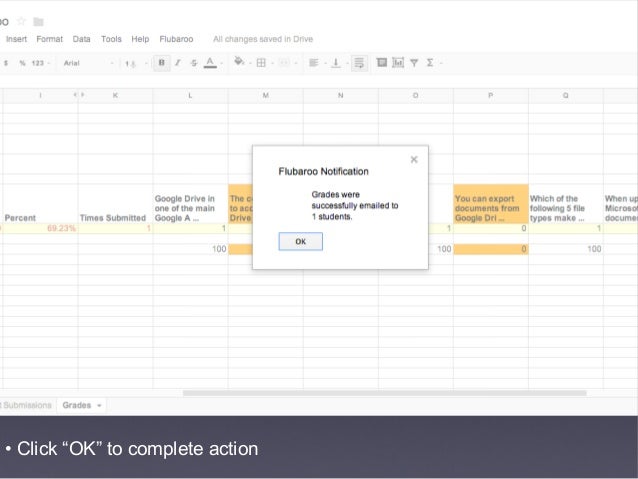The height and width of the screenshot is (479, 638).
Task: Open horizontal align options
Action: pos(313,63)
